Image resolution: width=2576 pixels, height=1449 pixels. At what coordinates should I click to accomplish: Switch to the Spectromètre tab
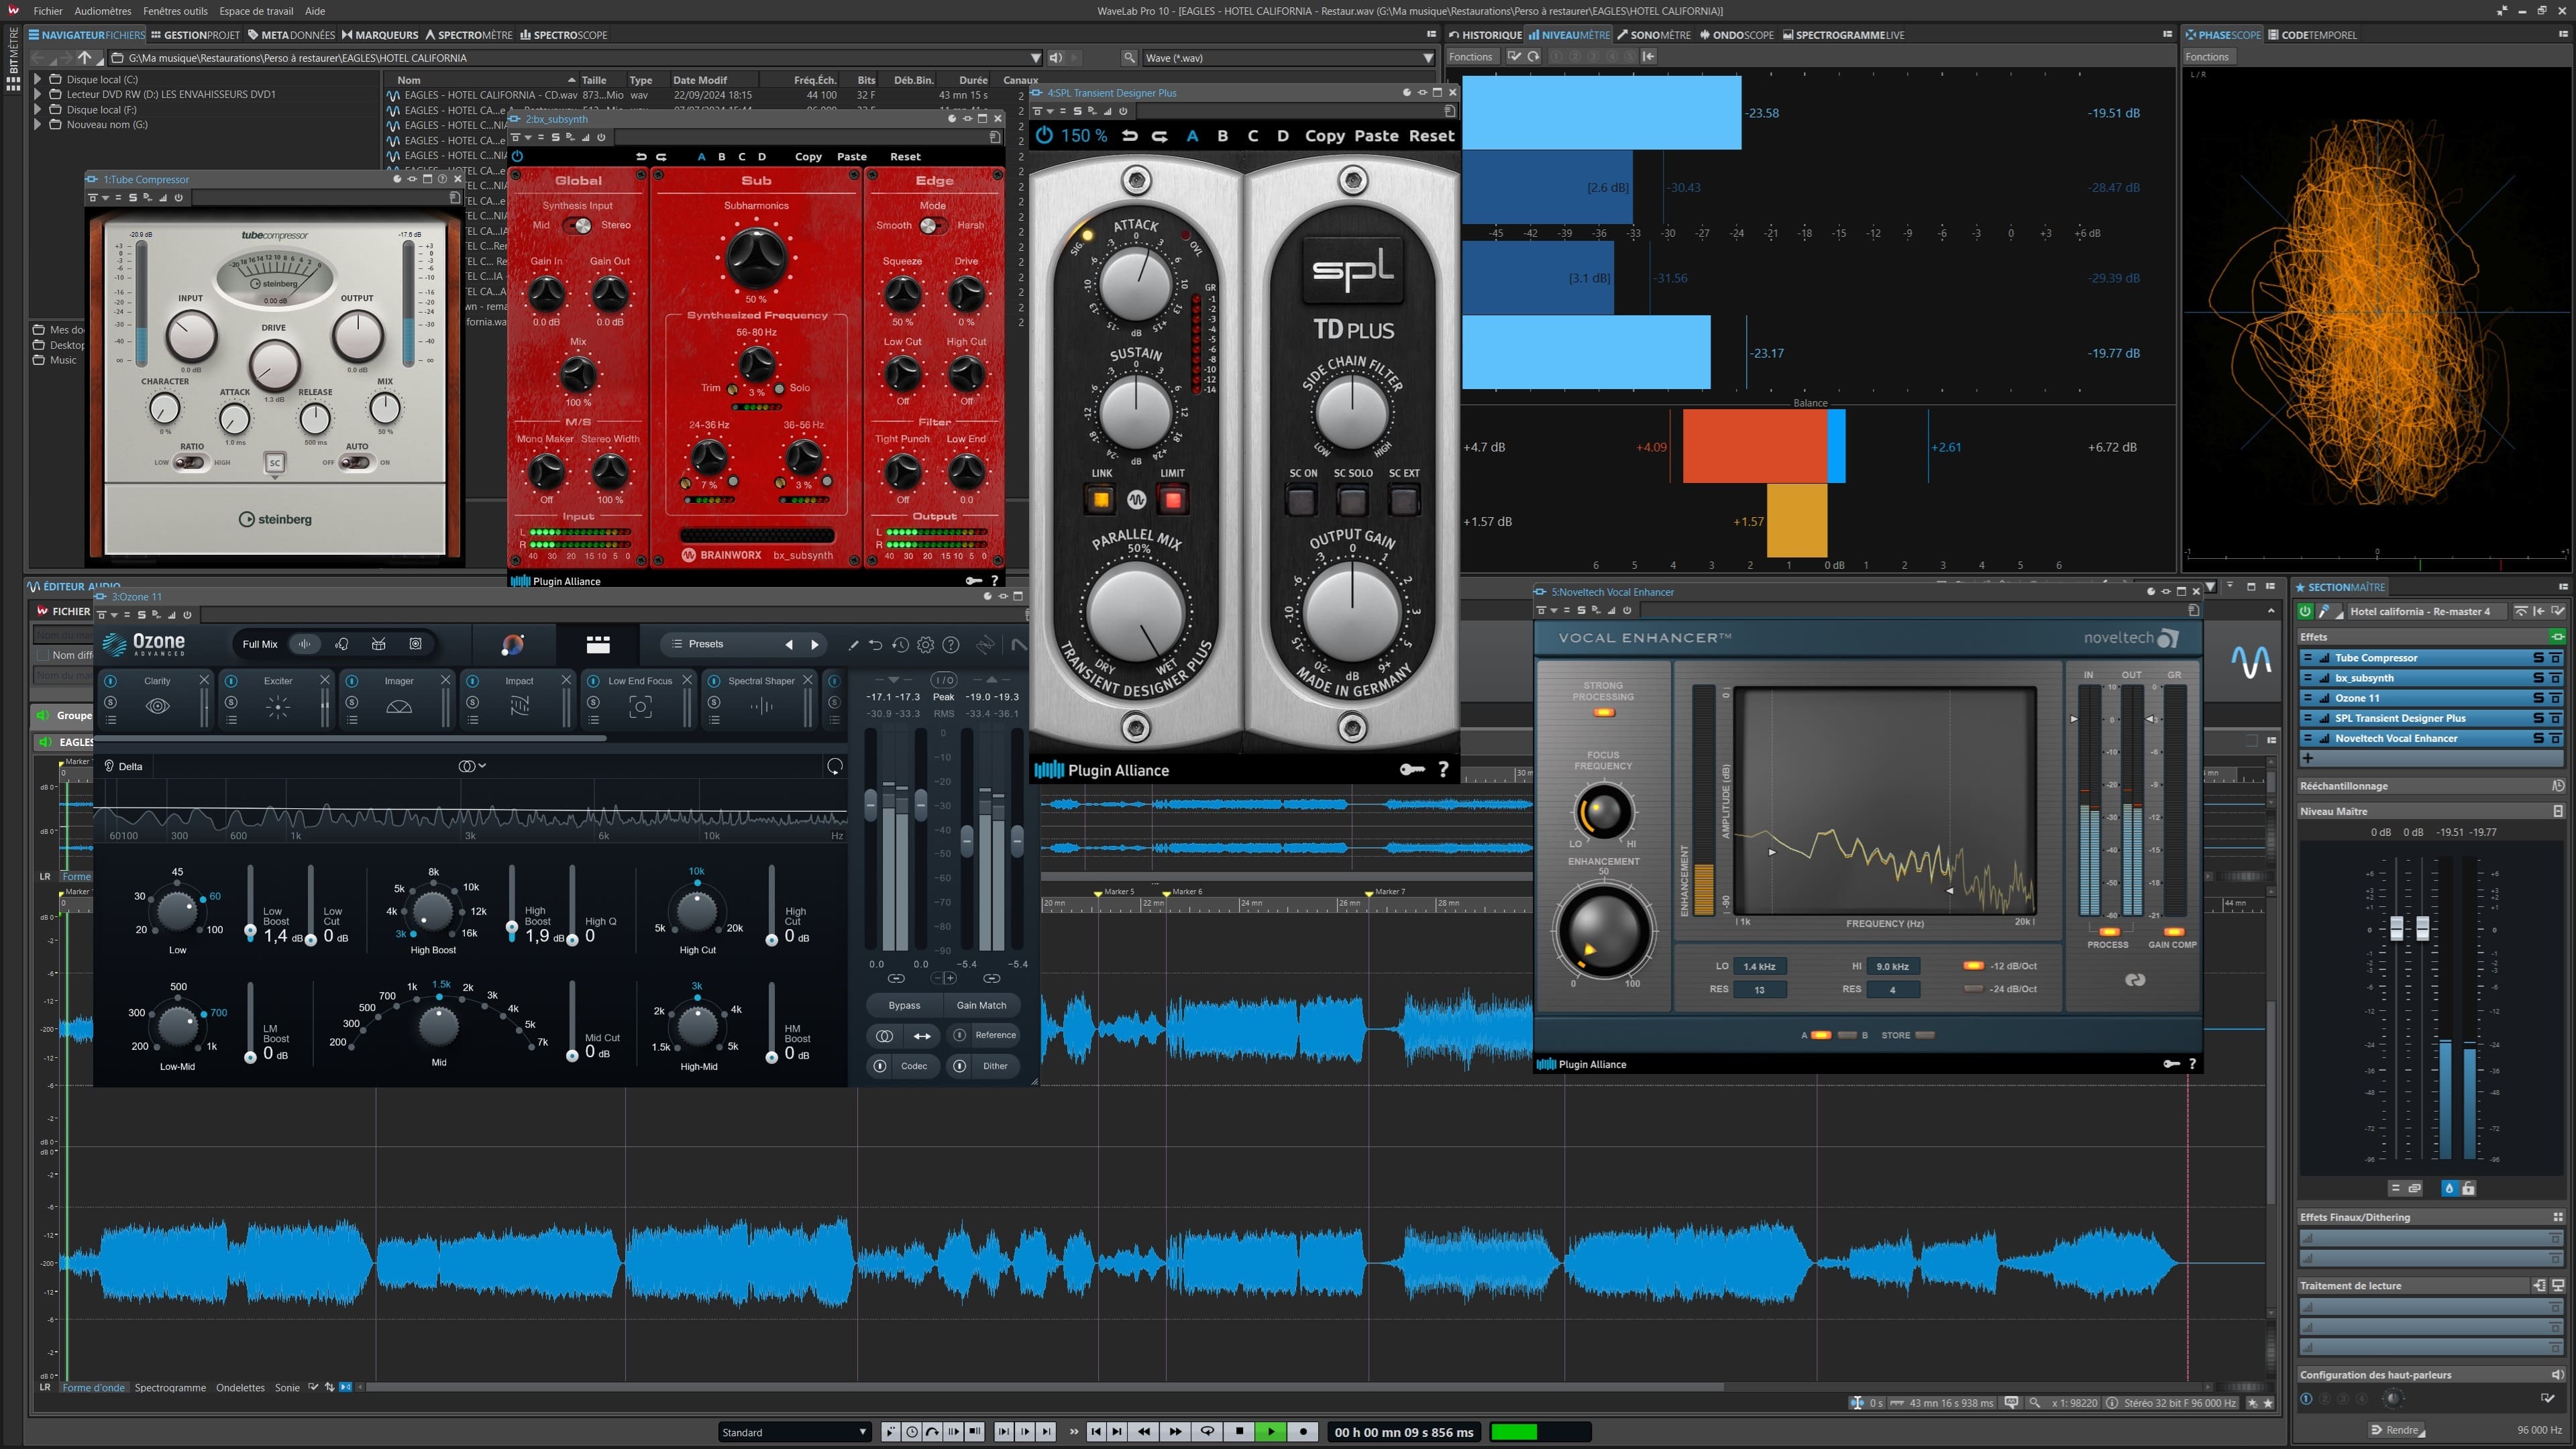point(469,35)
